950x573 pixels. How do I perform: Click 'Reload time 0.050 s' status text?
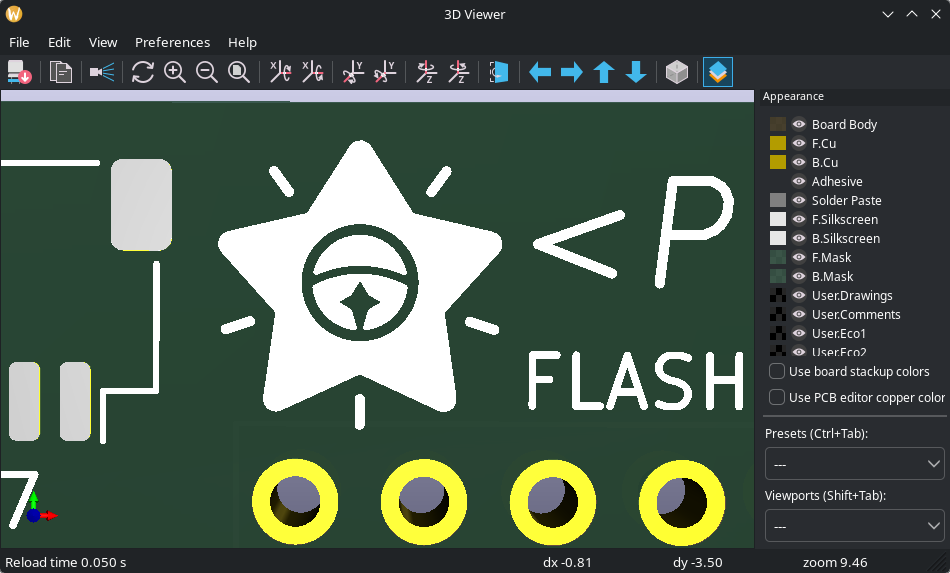click(x=65, y=563)
